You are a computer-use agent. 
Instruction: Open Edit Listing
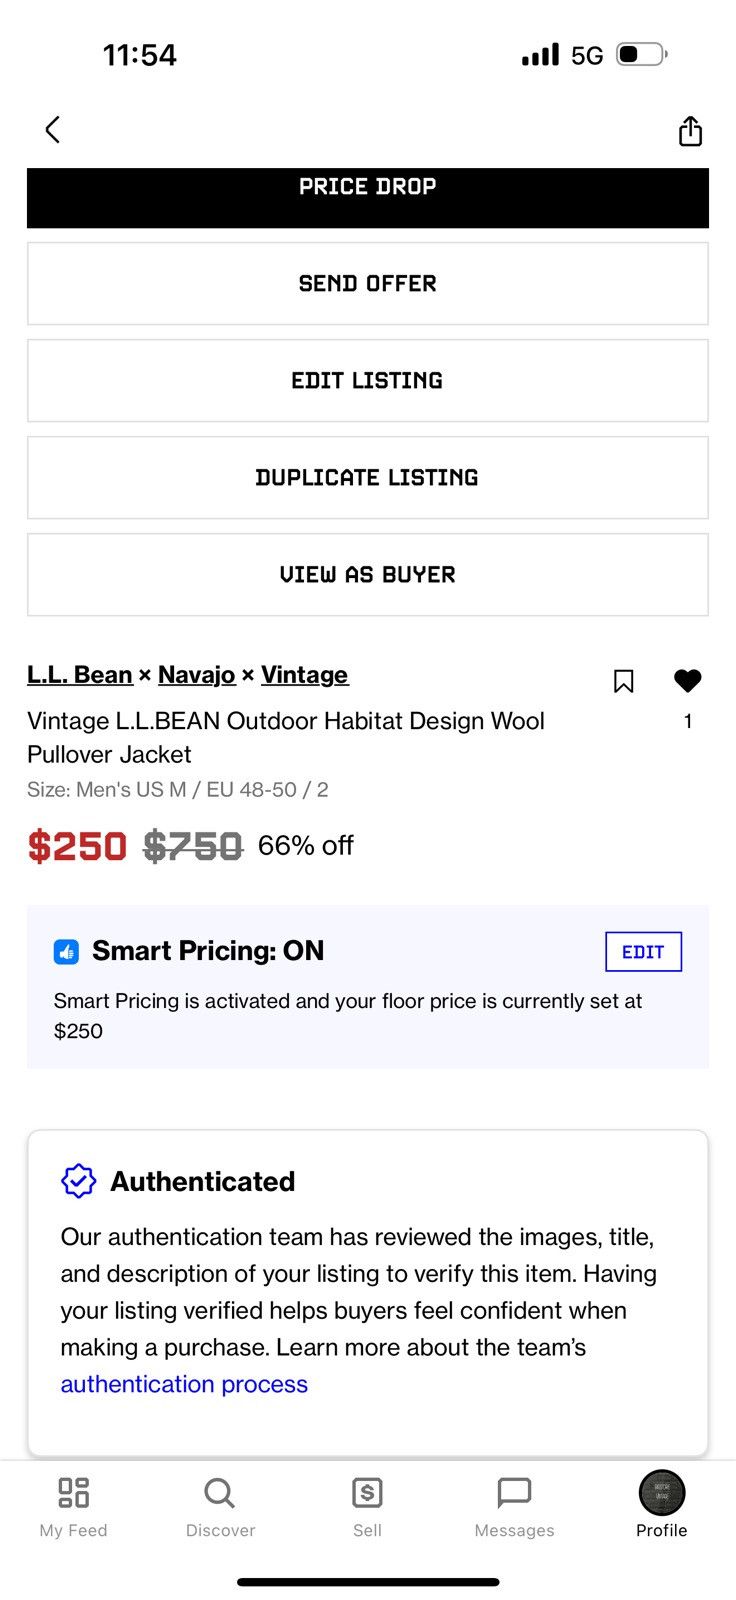click(368, 381)
